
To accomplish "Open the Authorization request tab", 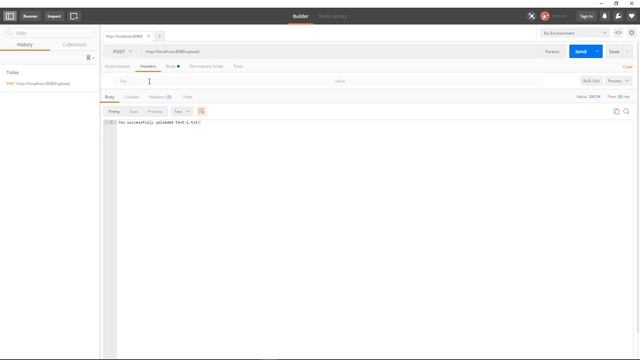I will pyautogui.click(x=118, y=66).
